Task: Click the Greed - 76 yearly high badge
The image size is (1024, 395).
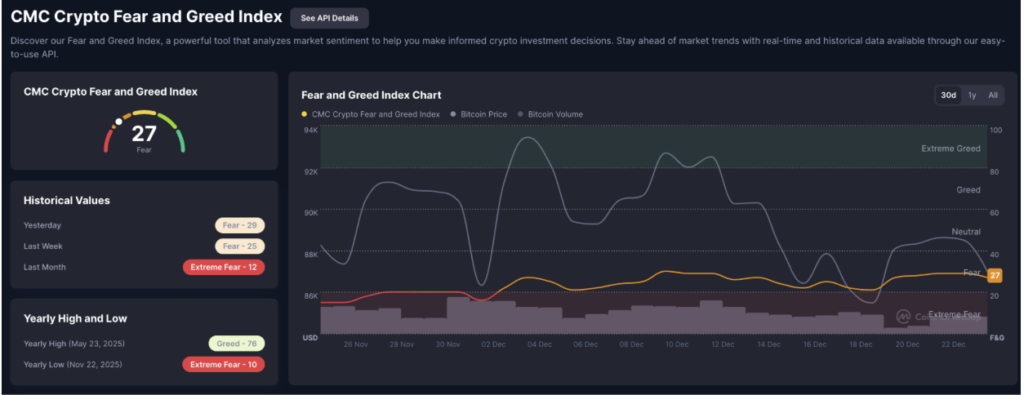Action: pyautogui.click(x=236, y=343)
